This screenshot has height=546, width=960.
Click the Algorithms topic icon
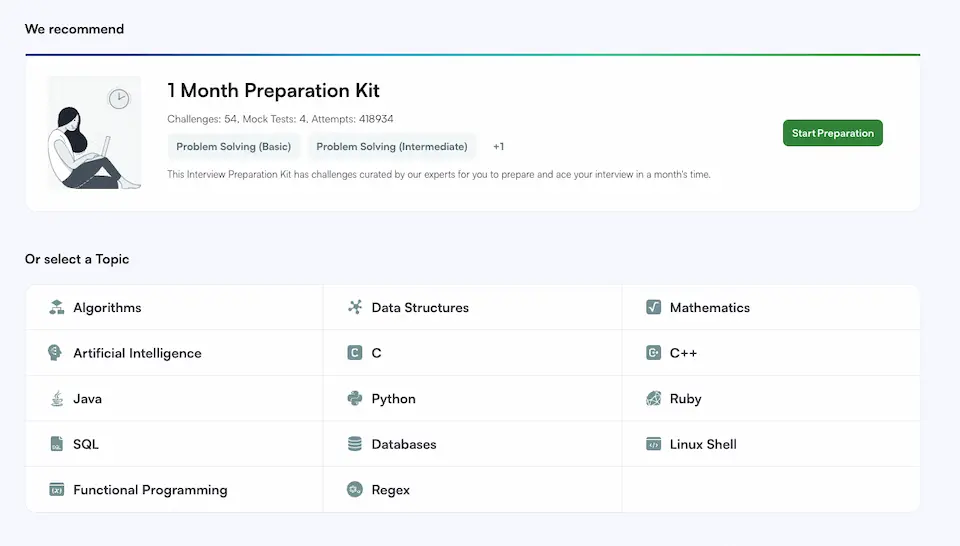[56, 307]
